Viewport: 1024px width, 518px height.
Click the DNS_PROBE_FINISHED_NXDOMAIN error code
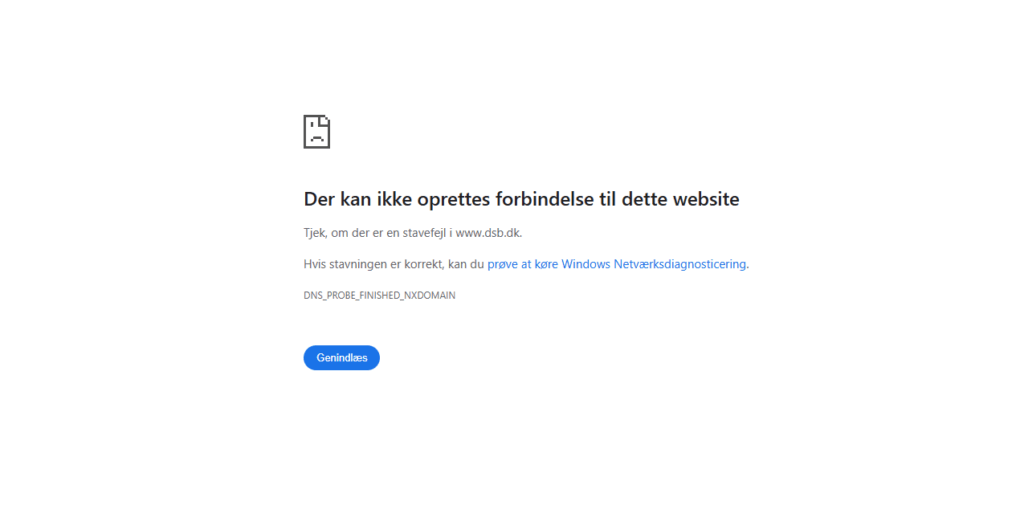[379, 295]
